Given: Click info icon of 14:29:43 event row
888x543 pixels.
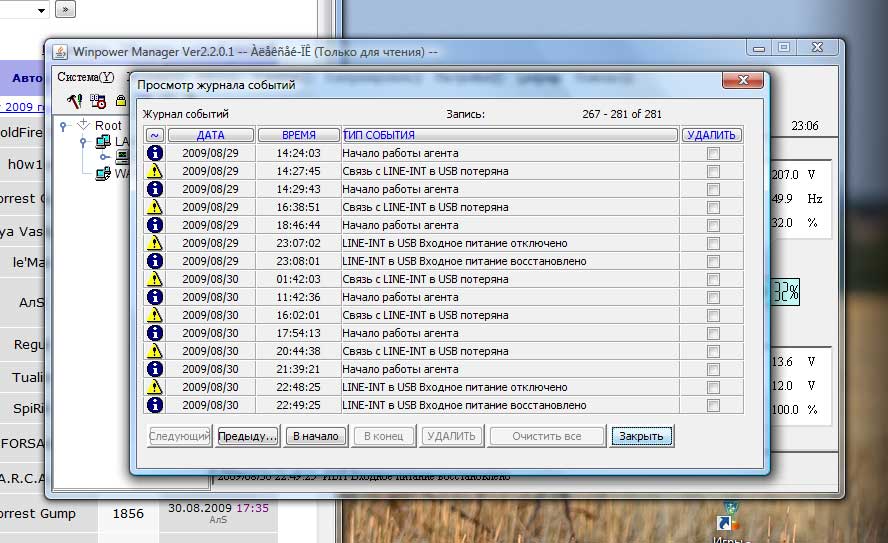Looking at the screenshot, I should coord(155,189).
